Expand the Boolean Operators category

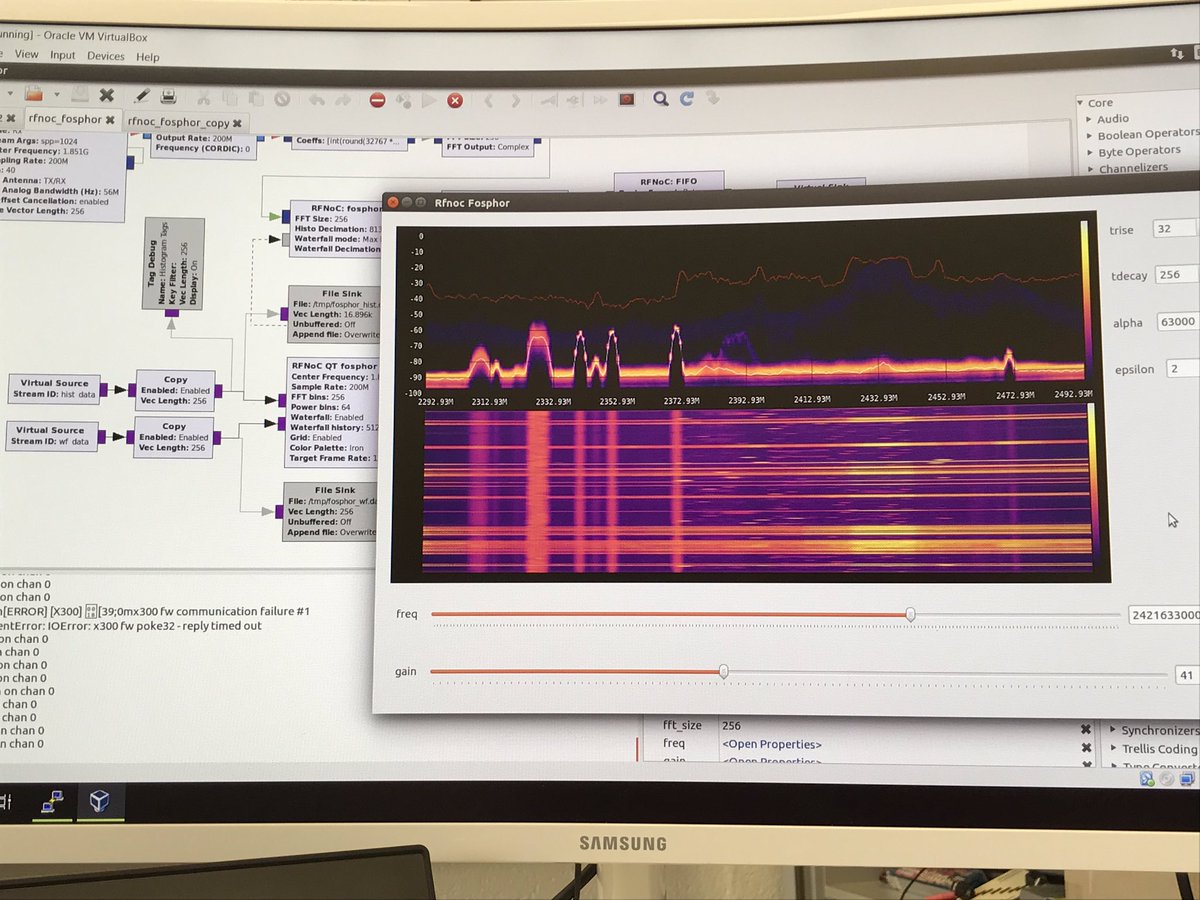pos(1089,135)
